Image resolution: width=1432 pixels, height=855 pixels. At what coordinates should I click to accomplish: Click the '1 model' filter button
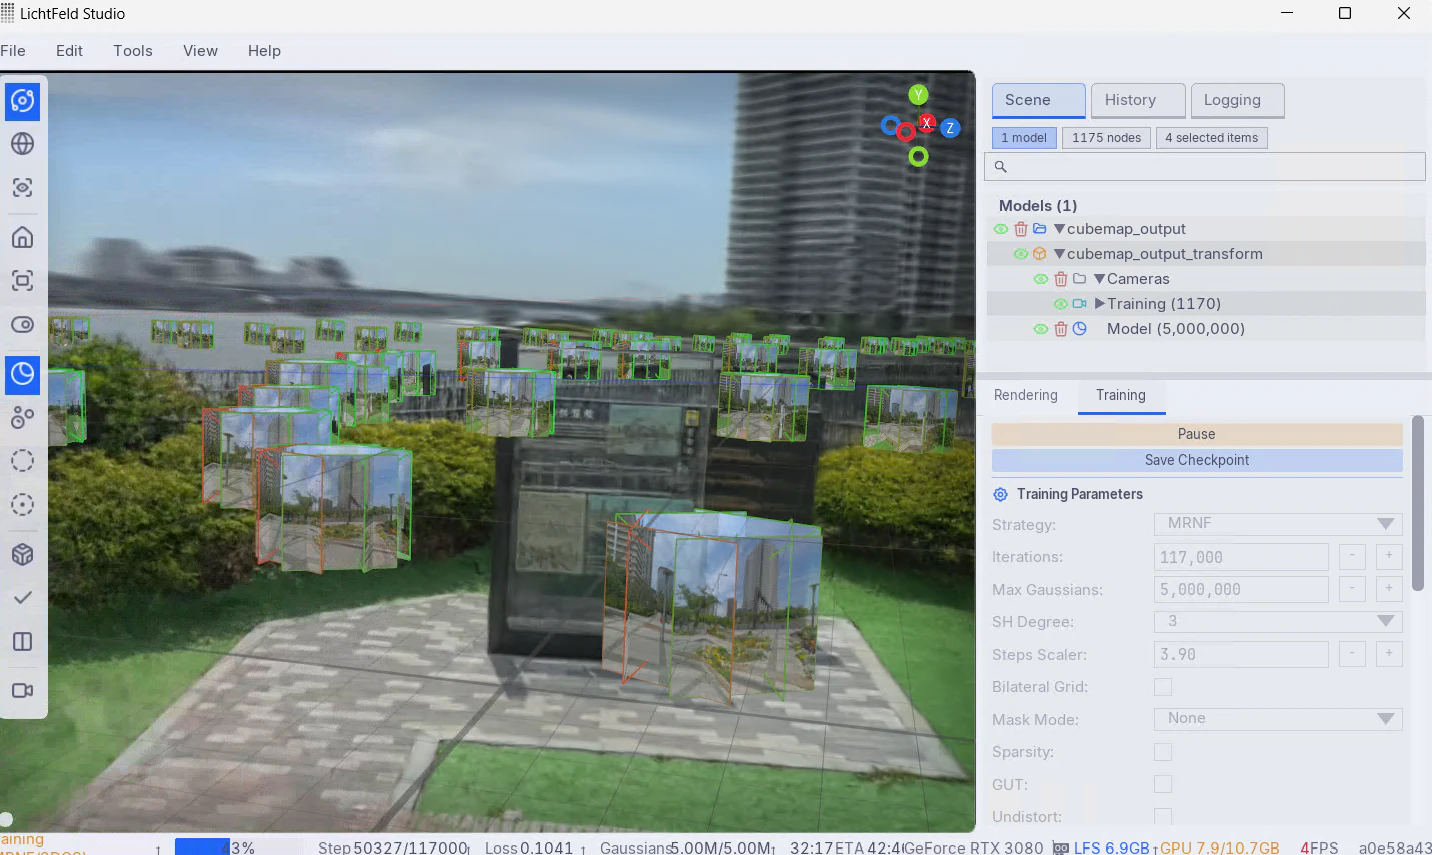click(x=1024, y=138)
